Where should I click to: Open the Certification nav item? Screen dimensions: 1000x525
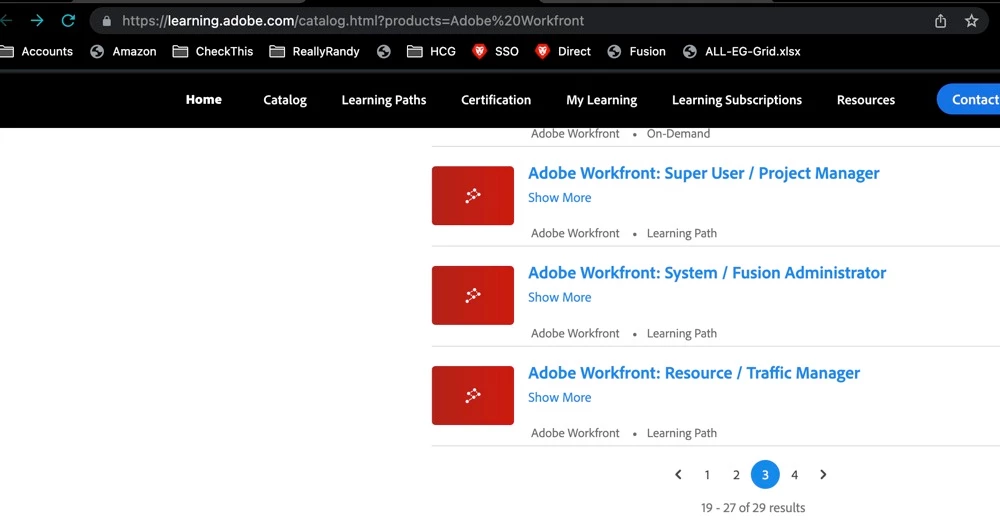tap(496, 100)
